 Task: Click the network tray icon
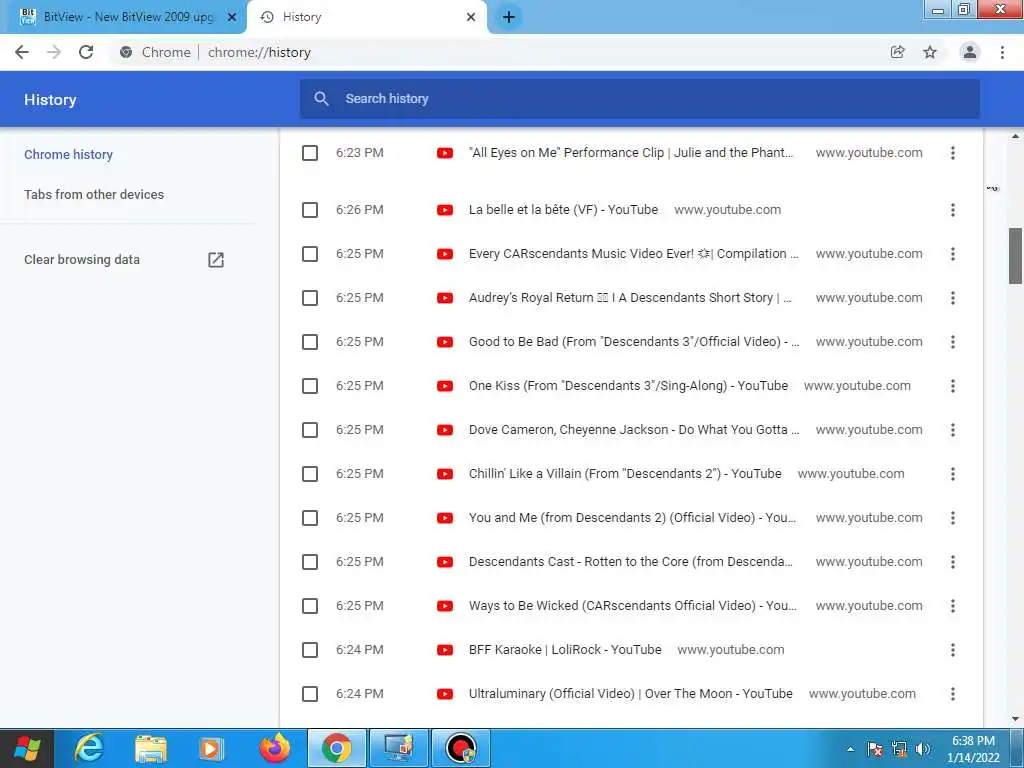[899, 749]
